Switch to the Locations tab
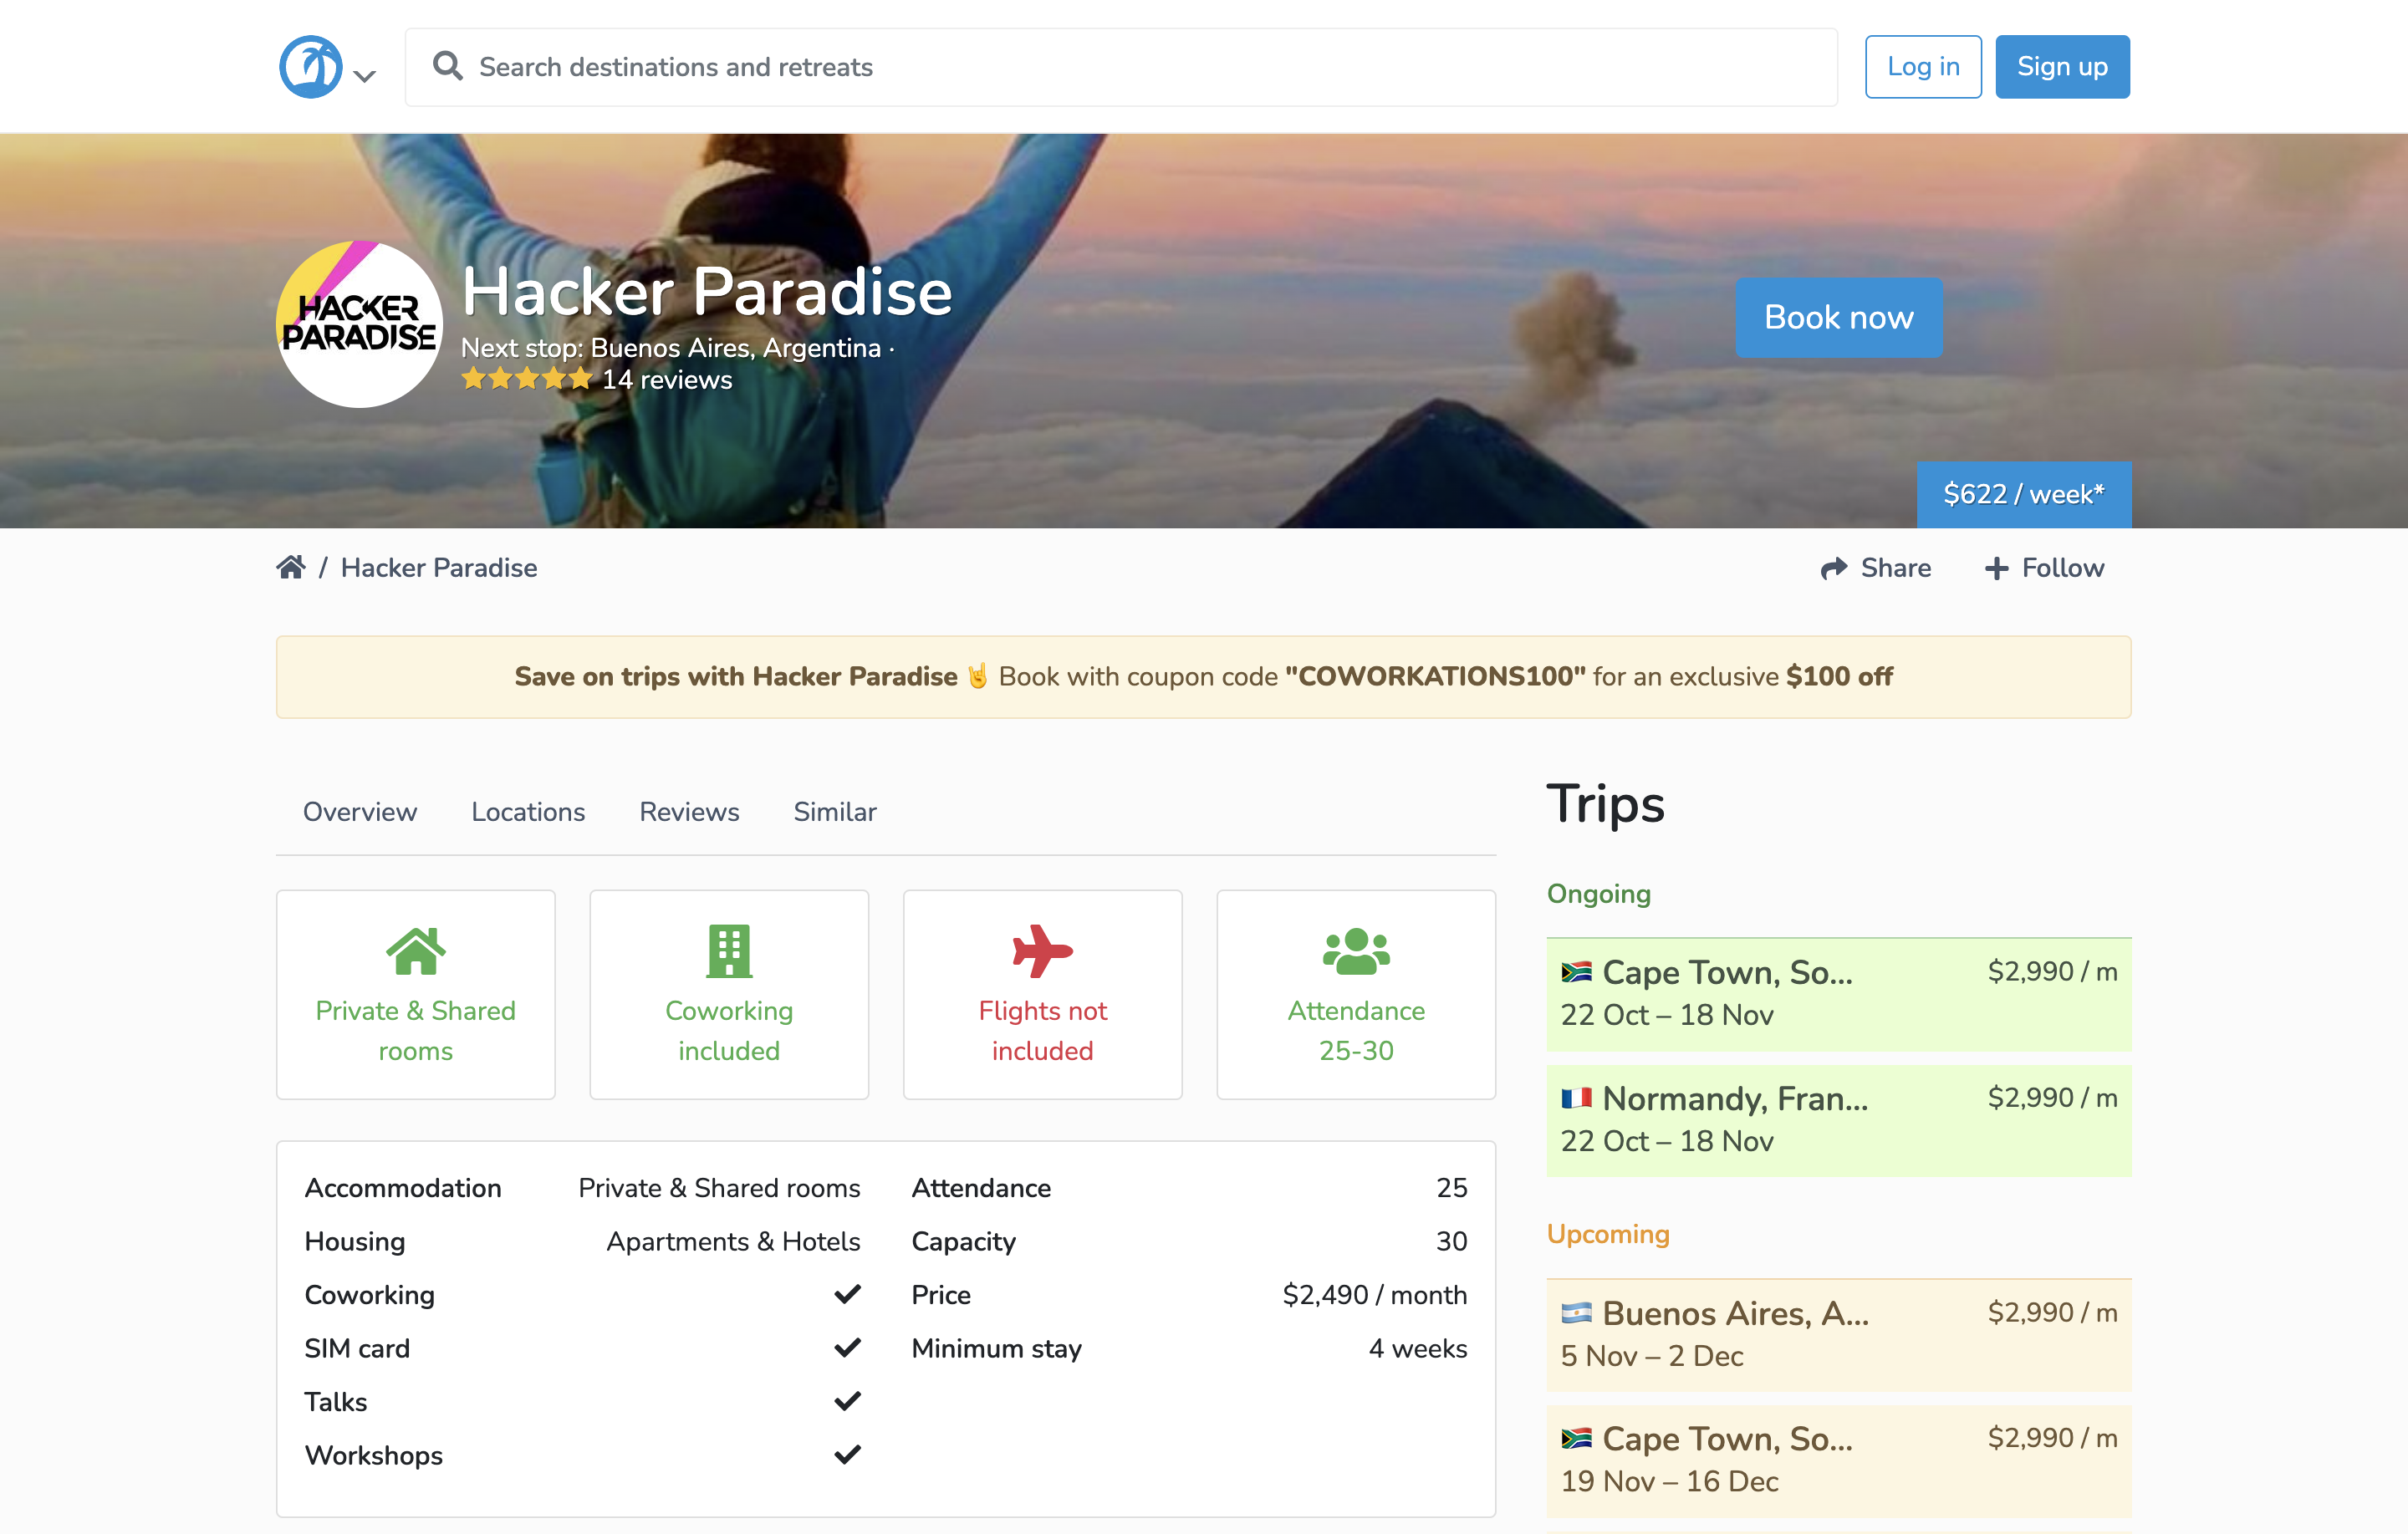 [528, 811]
